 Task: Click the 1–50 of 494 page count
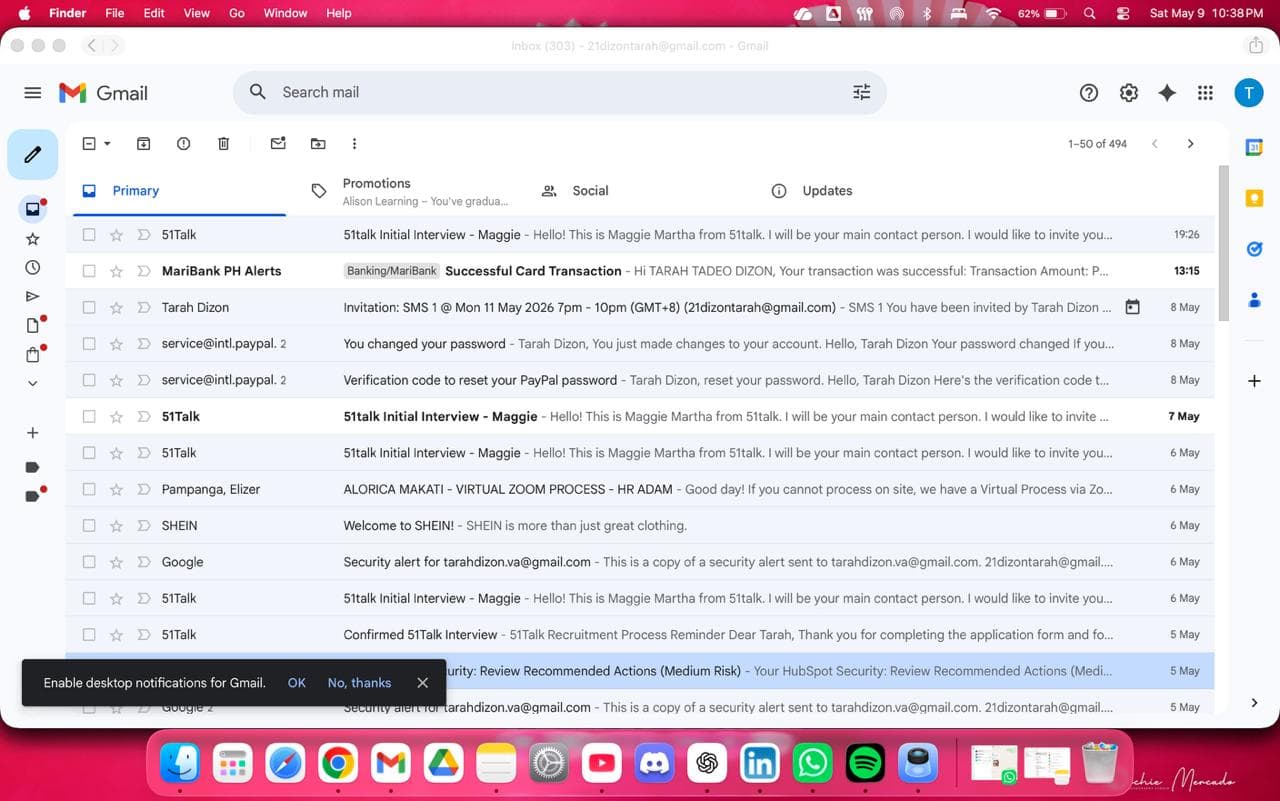(1097, 144)
